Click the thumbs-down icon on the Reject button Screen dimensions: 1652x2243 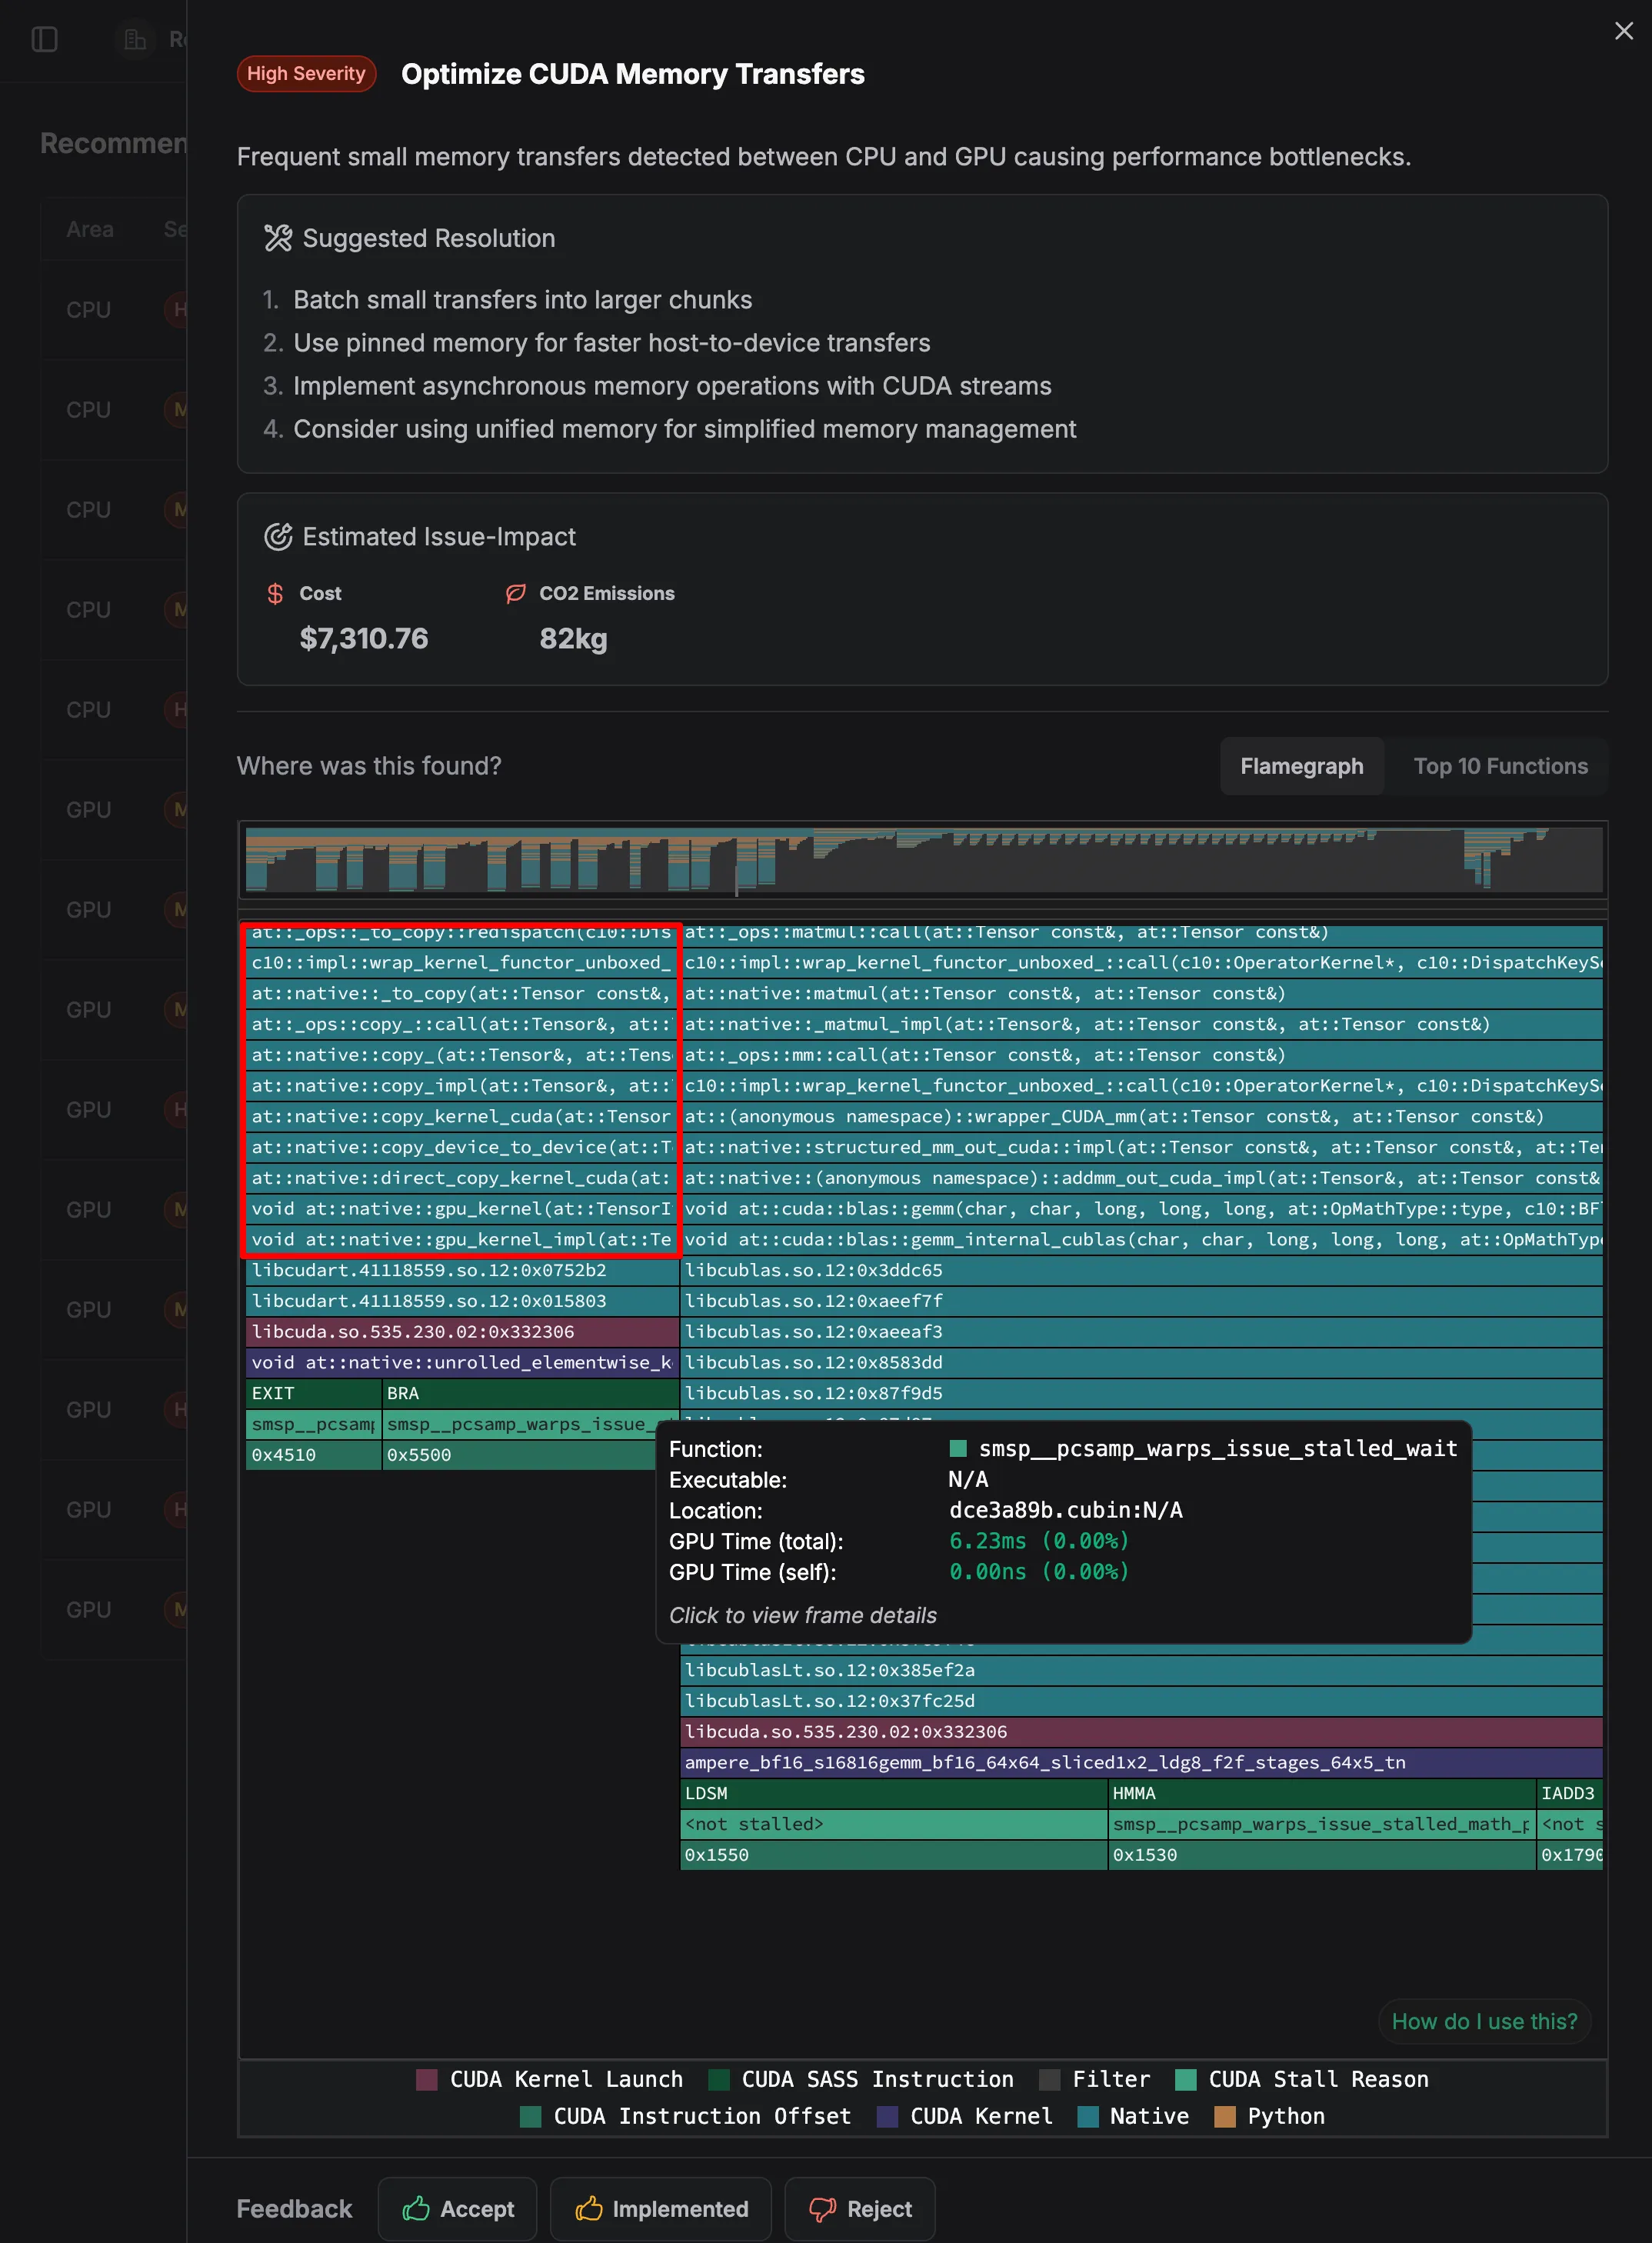(x=823, y=2208)
